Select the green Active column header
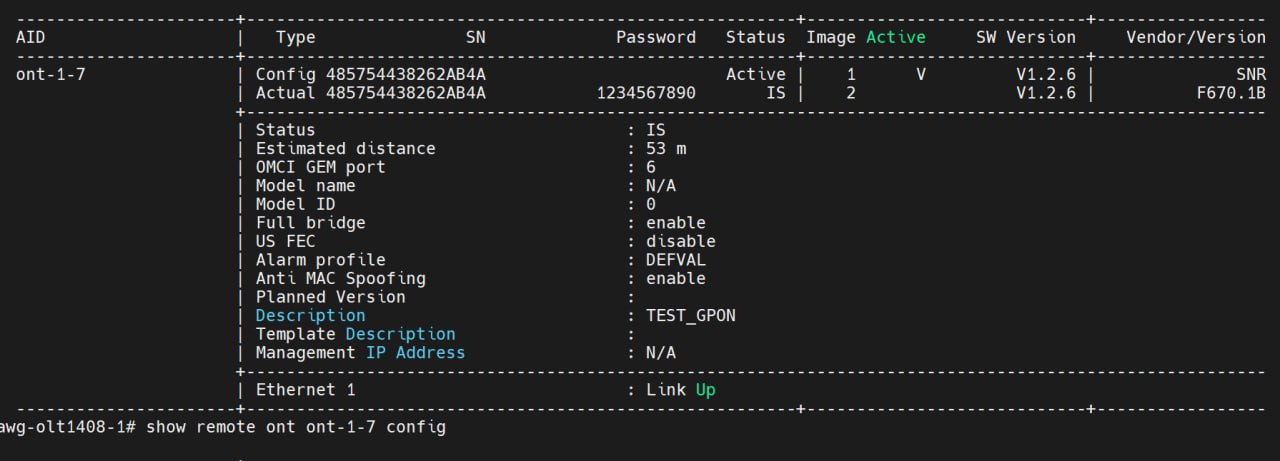 pos(895,37)
